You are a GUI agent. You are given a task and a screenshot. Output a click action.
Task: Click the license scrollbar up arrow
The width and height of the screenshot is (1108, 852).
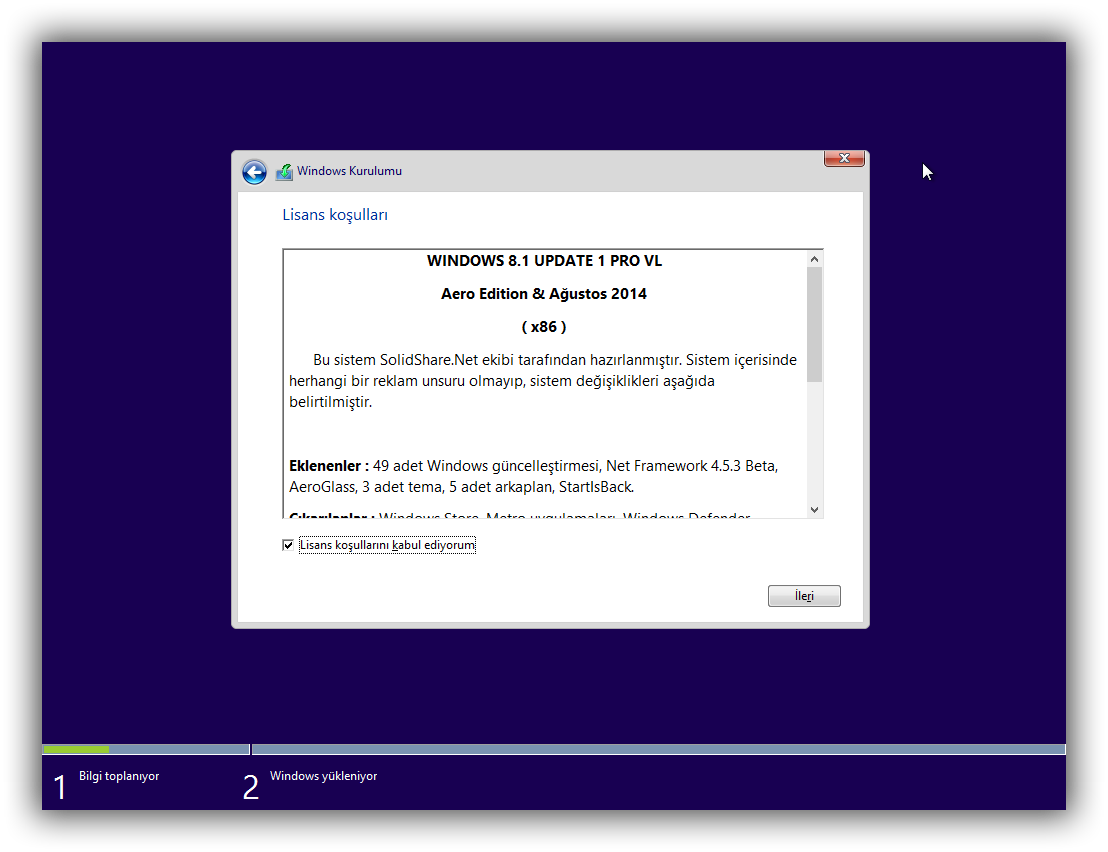[814, 259]
